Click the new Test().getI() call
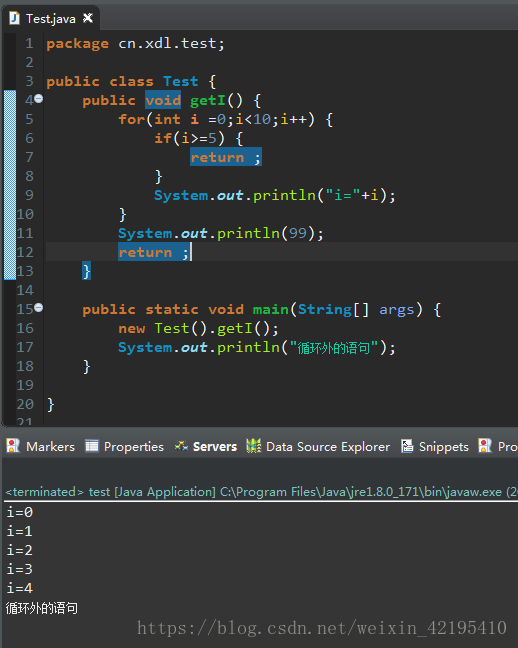Screen dimensions: 518x648 (198, 329)
